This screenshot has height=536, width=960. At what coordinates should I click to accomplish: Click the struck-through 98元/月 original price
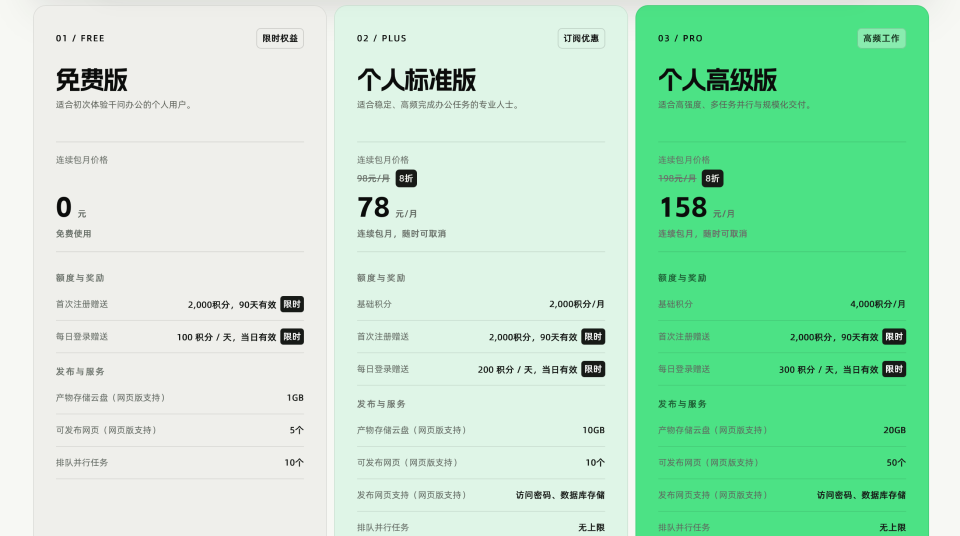click(x=373, y=178)
